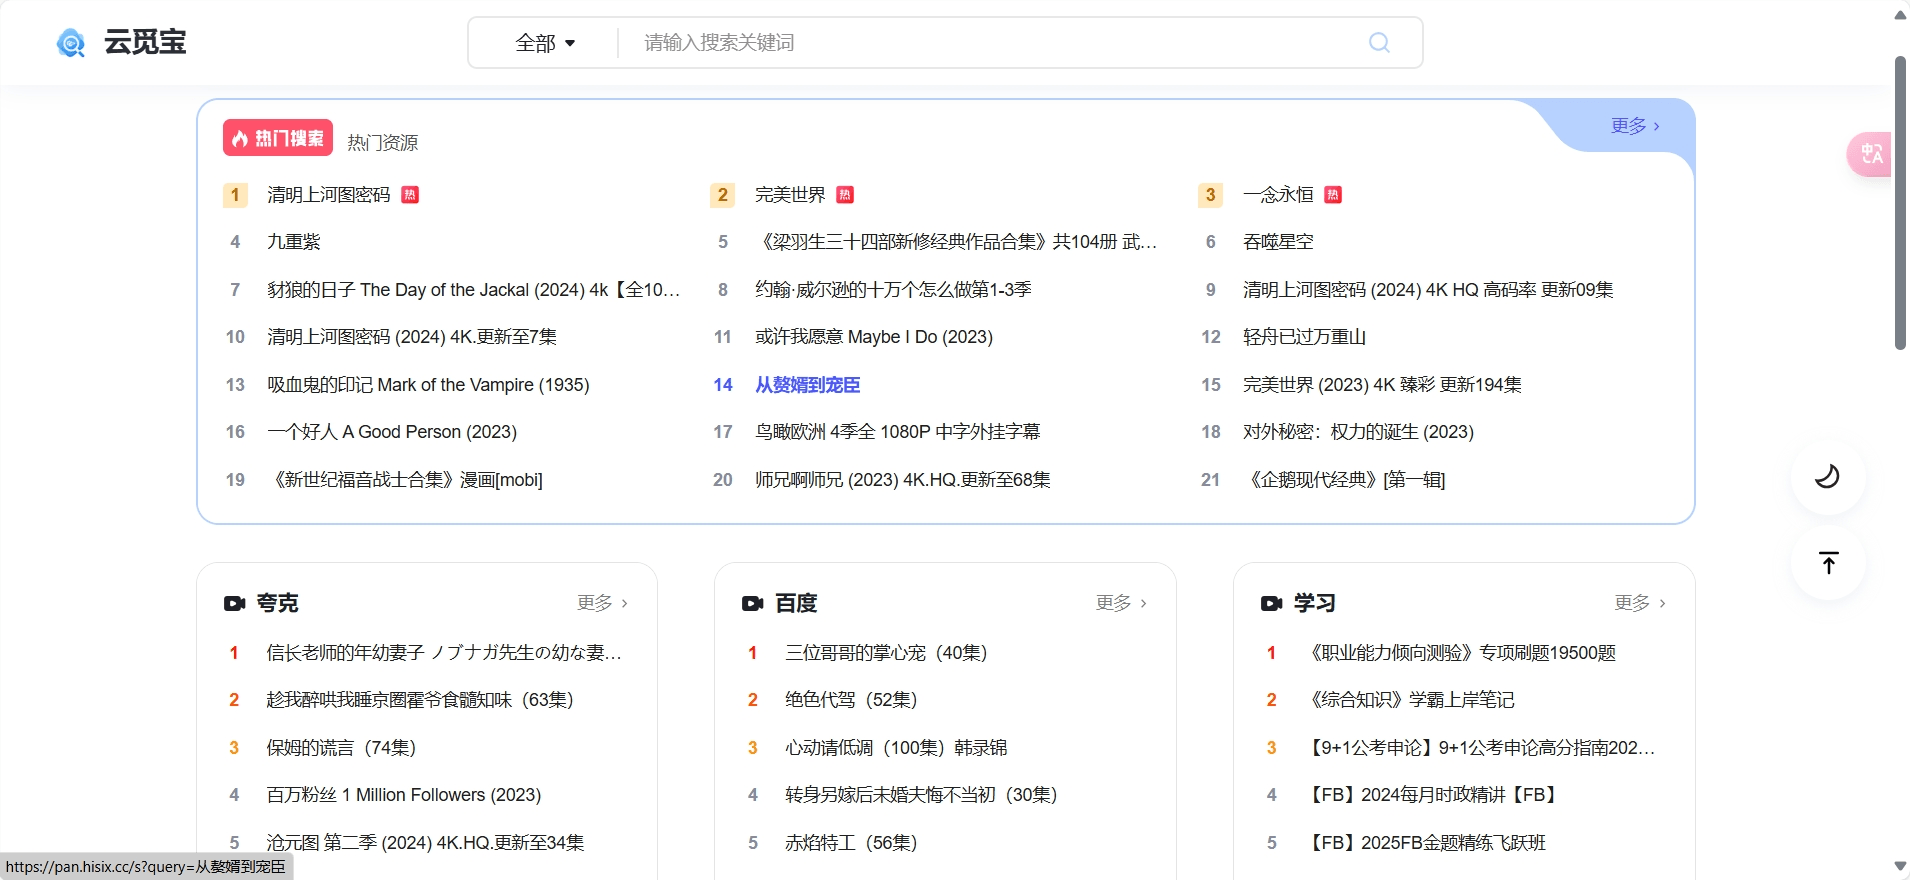Open 学习 item 2025FB金题精练飞跃班
The height and width of the screenshot is (880, 1910).
tap(1425, 843)
